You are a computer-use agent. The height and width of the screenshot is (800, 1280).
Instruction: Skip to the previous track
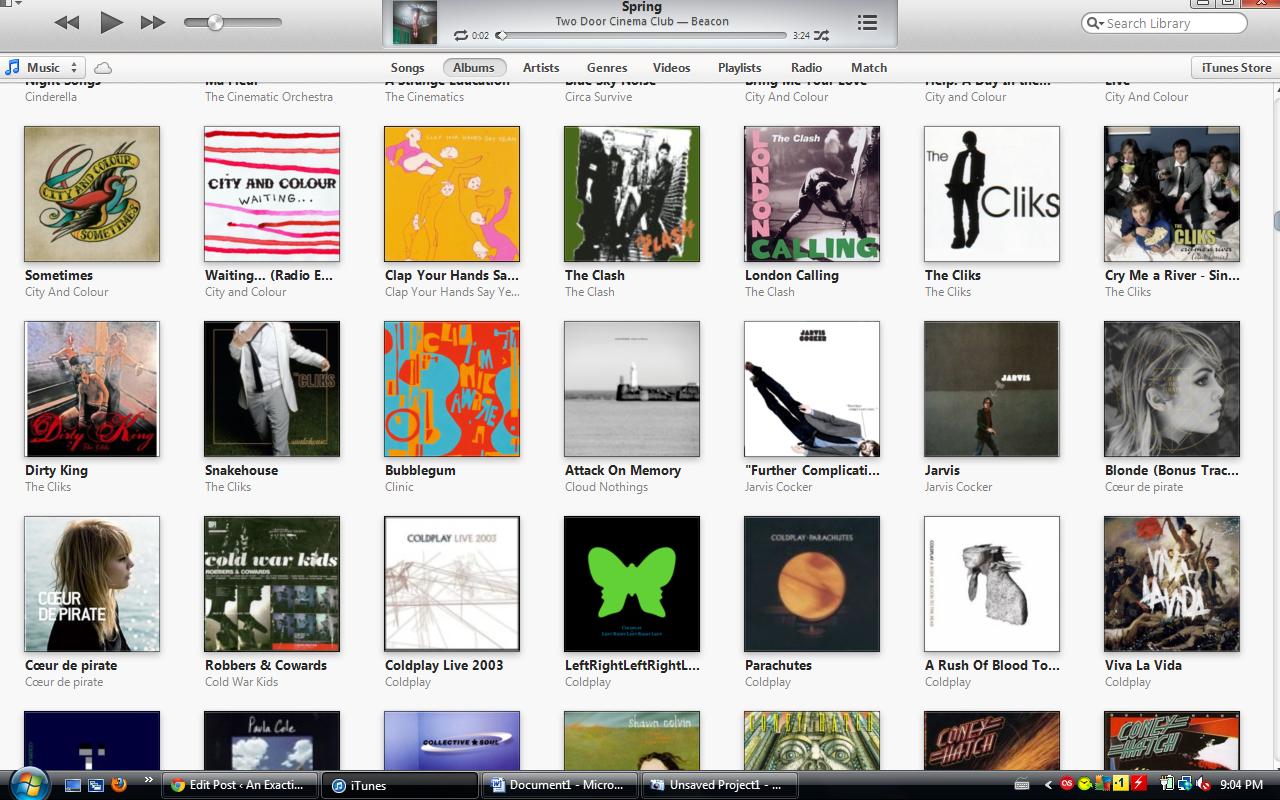point(67,22)
